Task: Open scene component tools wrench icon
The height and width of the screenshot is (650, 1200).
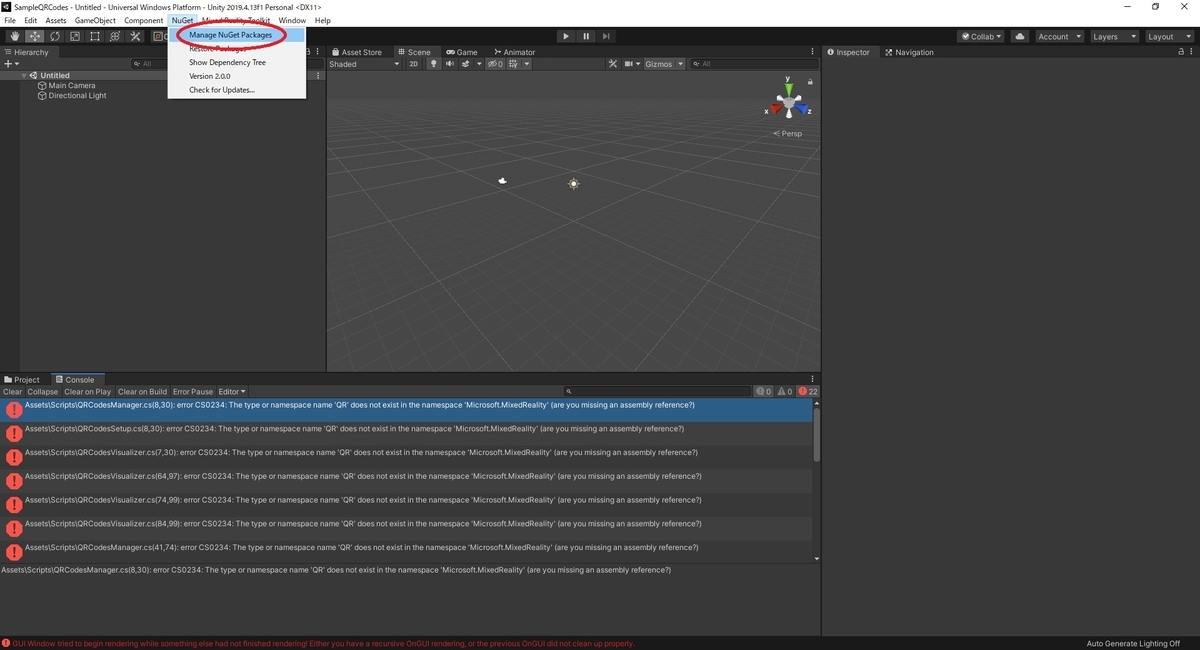Action: (614, 64)
